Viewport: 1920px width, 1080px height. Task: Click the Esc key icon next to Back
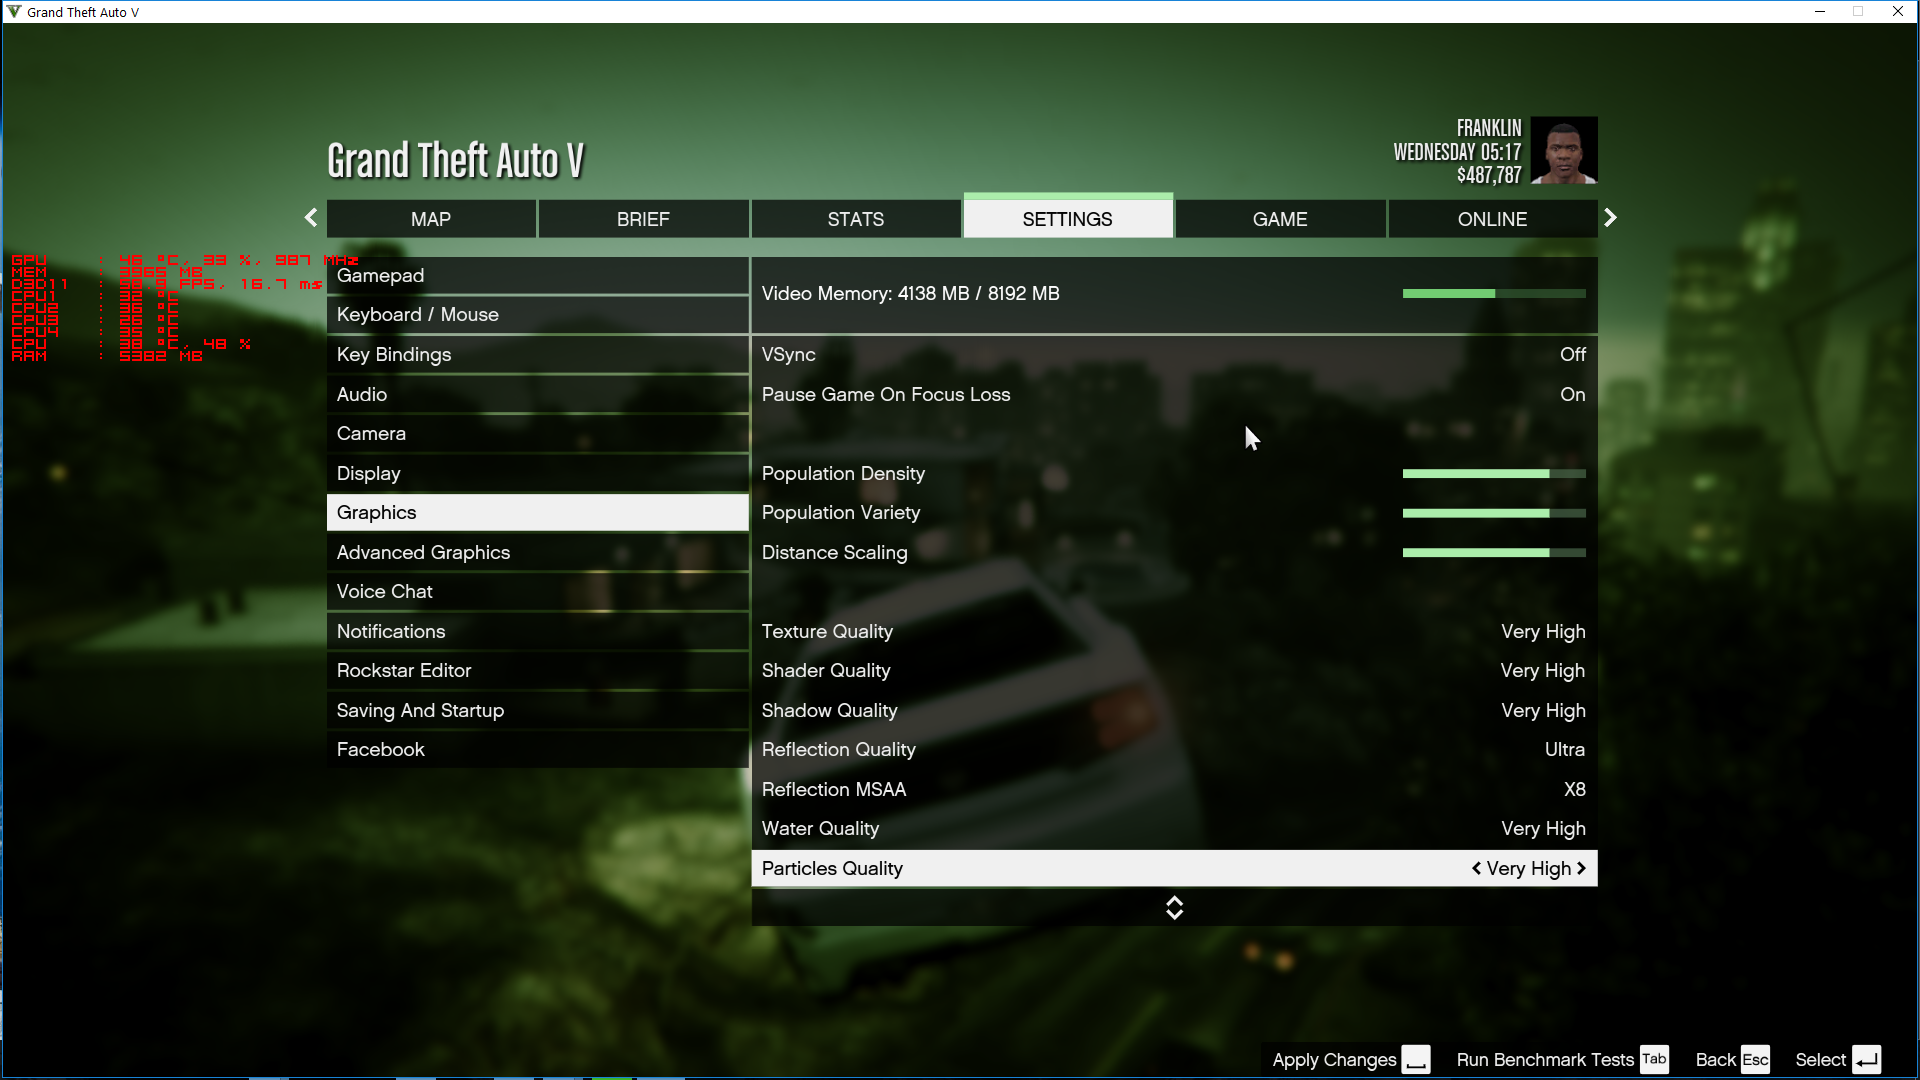1756,1060
